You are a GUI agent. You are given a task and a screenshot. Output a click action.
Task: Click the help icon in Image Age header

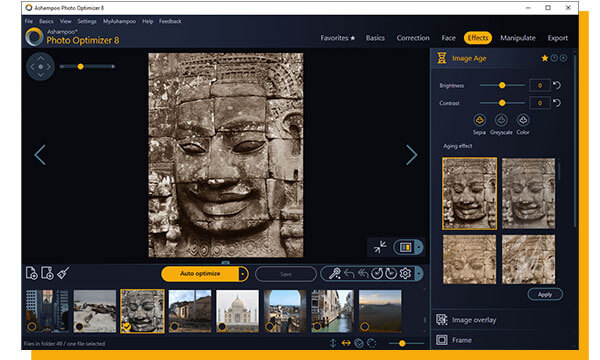coord(554,58)
